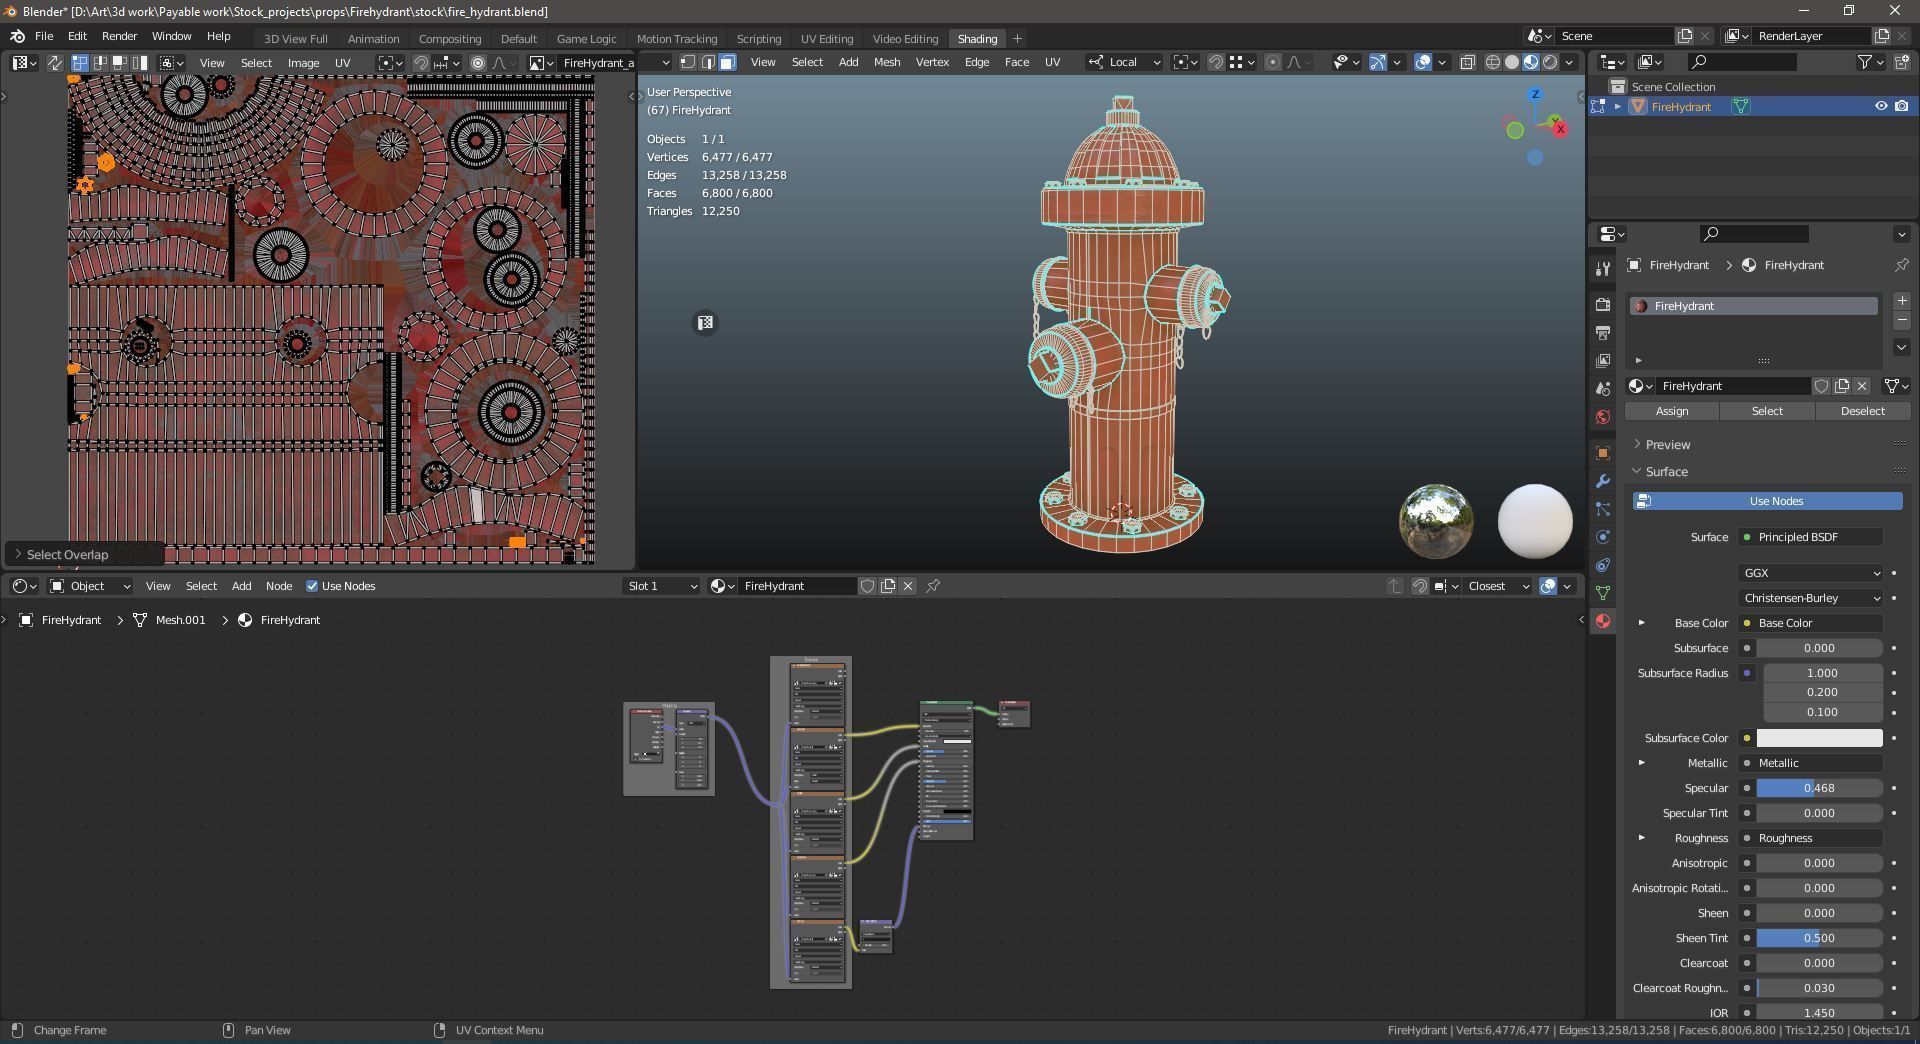Open Object Data mesh properties tab
The width and height of the screenshot is (1920, 1044).
click(x=1603, y=593)
